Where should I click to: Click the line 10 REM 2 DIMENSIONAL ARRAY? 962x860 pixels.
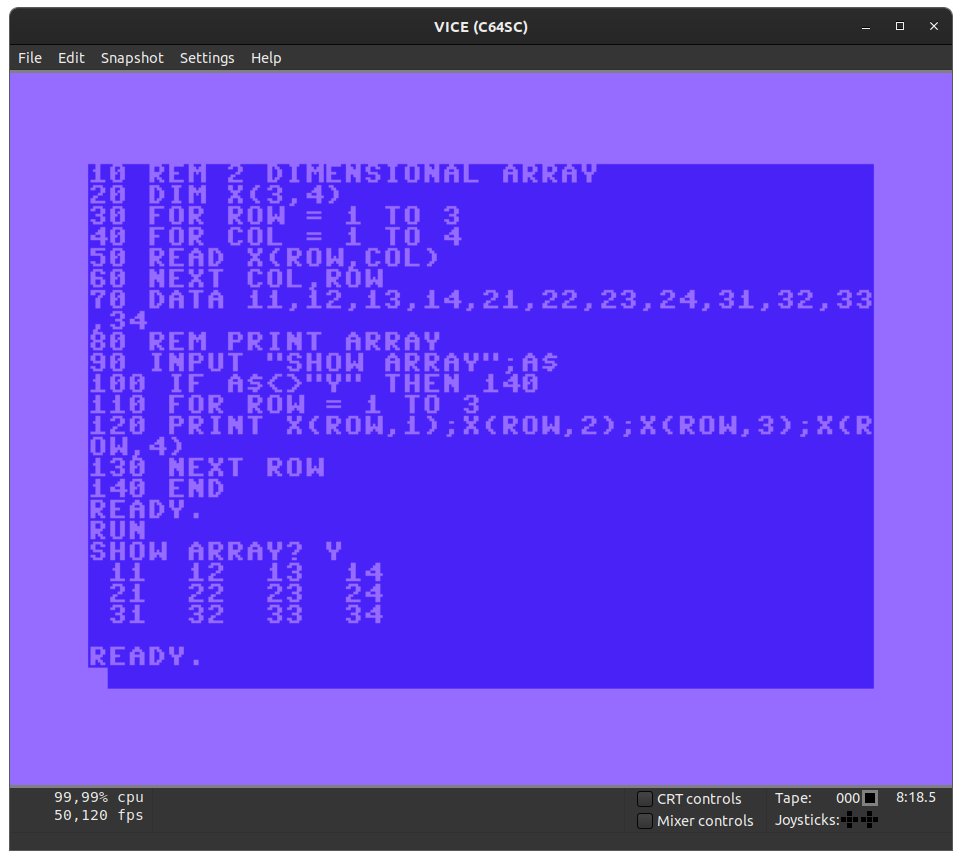point(343,174)
